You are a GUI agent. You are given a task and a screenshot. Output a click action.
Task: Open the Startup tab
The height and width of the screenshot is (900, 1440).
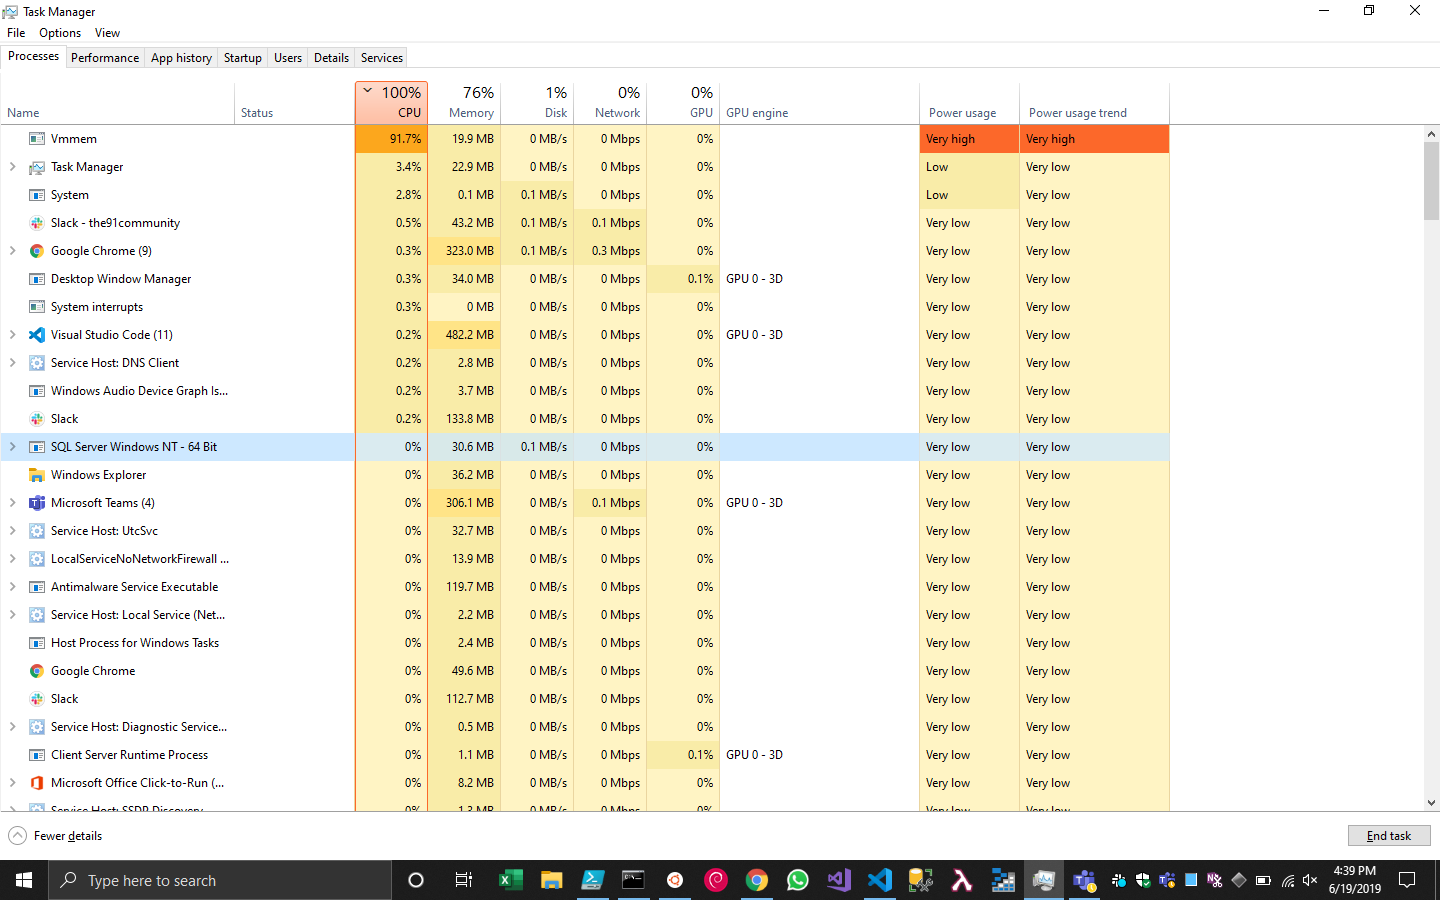click(x=243, y=58)
